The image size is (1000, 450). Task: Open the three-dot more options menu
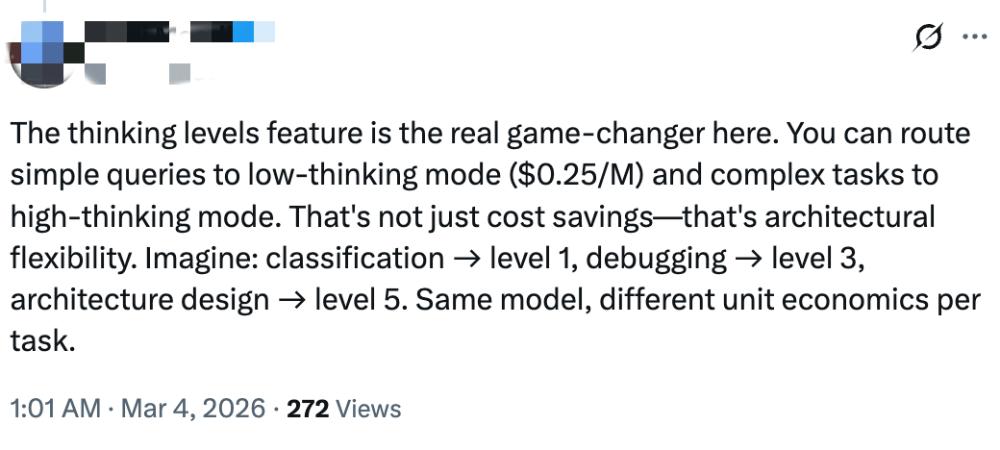[x=972, y=37]
